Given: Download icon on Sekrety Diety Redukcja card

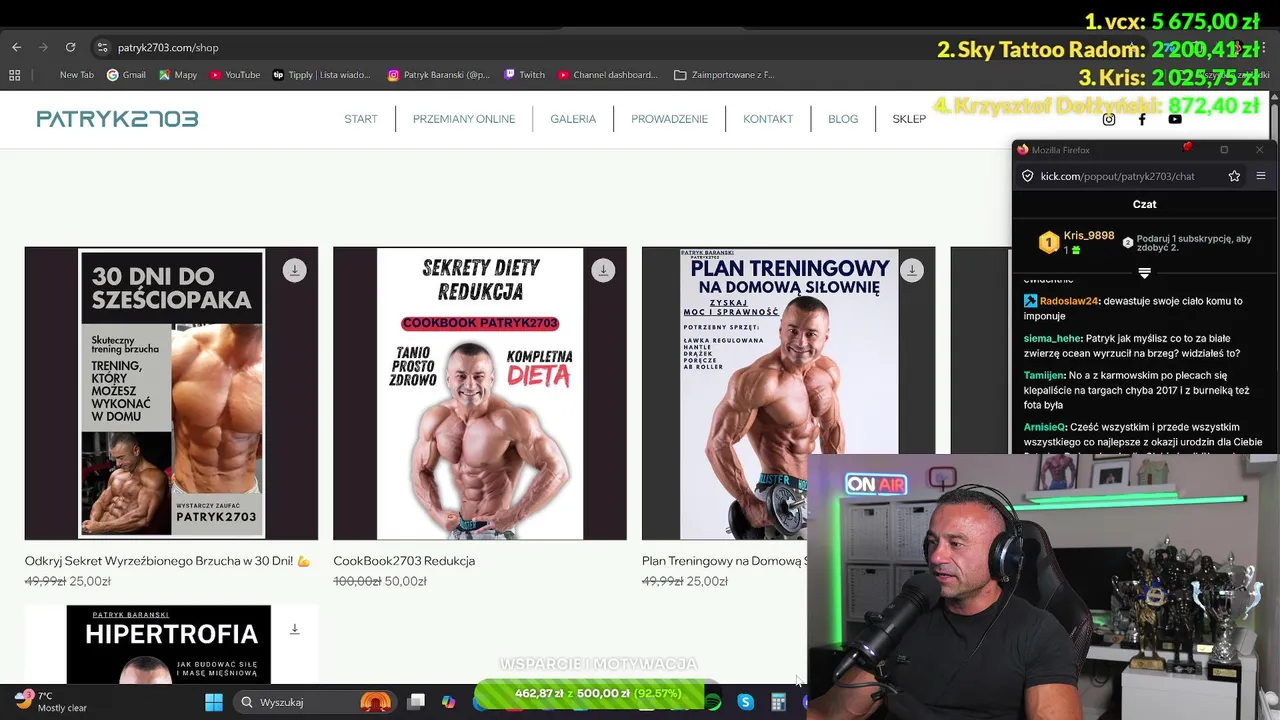Looking at the screenshot, I should click(x=603, y=271).
